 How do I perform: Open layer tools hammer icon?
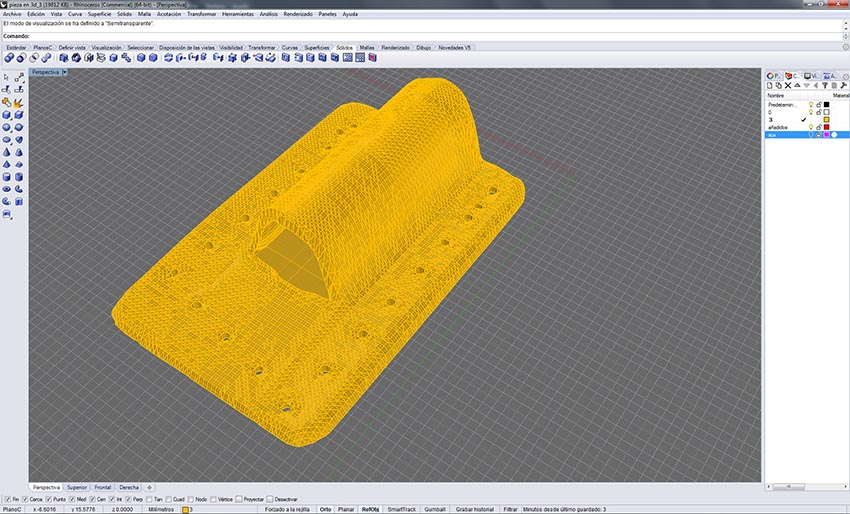pos(843,86)
